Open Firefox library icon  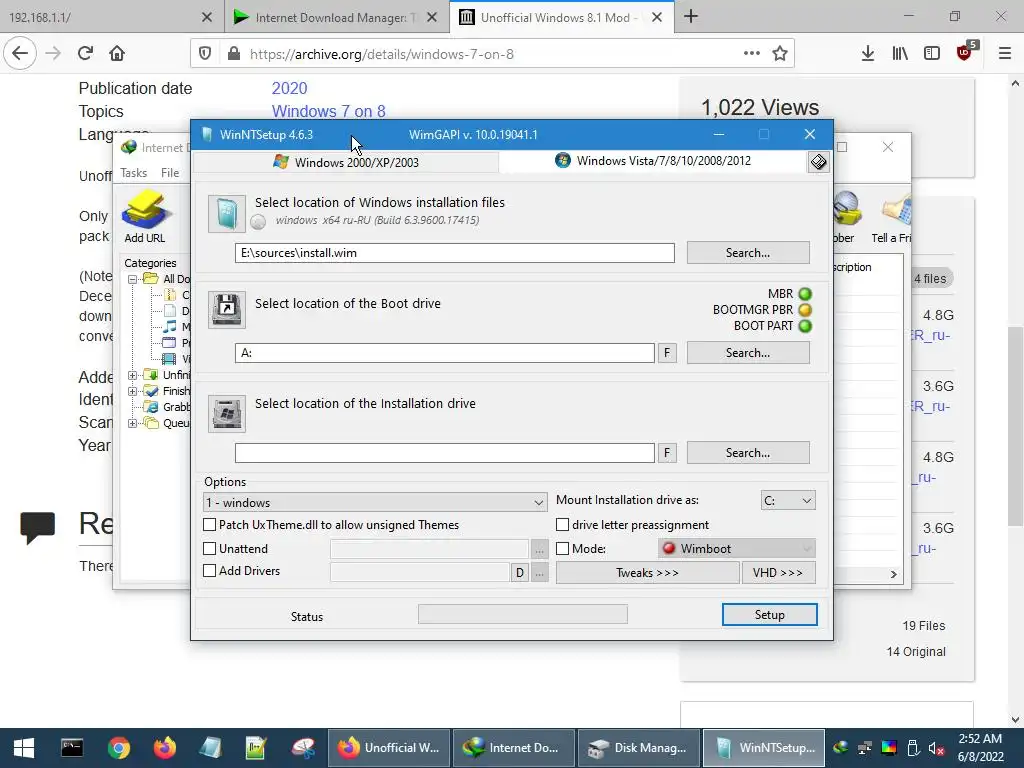(900, 54)
